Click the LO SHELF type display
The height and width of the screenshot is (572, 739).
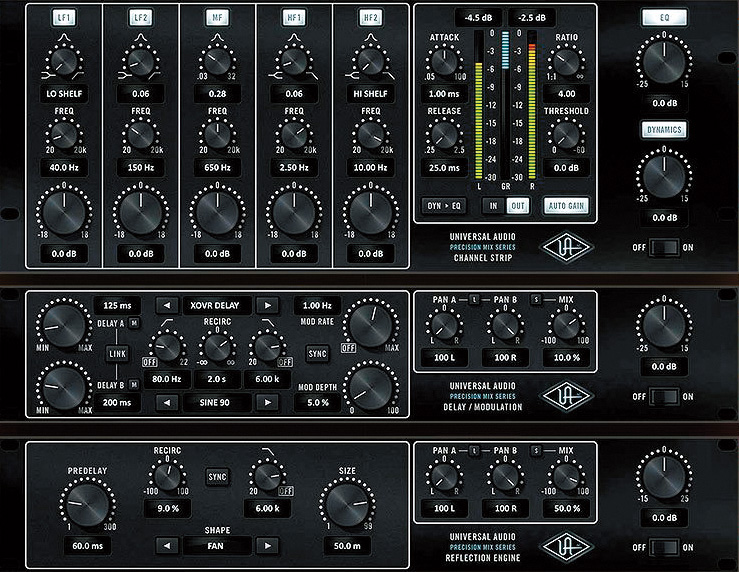click(x=64, y=94)
